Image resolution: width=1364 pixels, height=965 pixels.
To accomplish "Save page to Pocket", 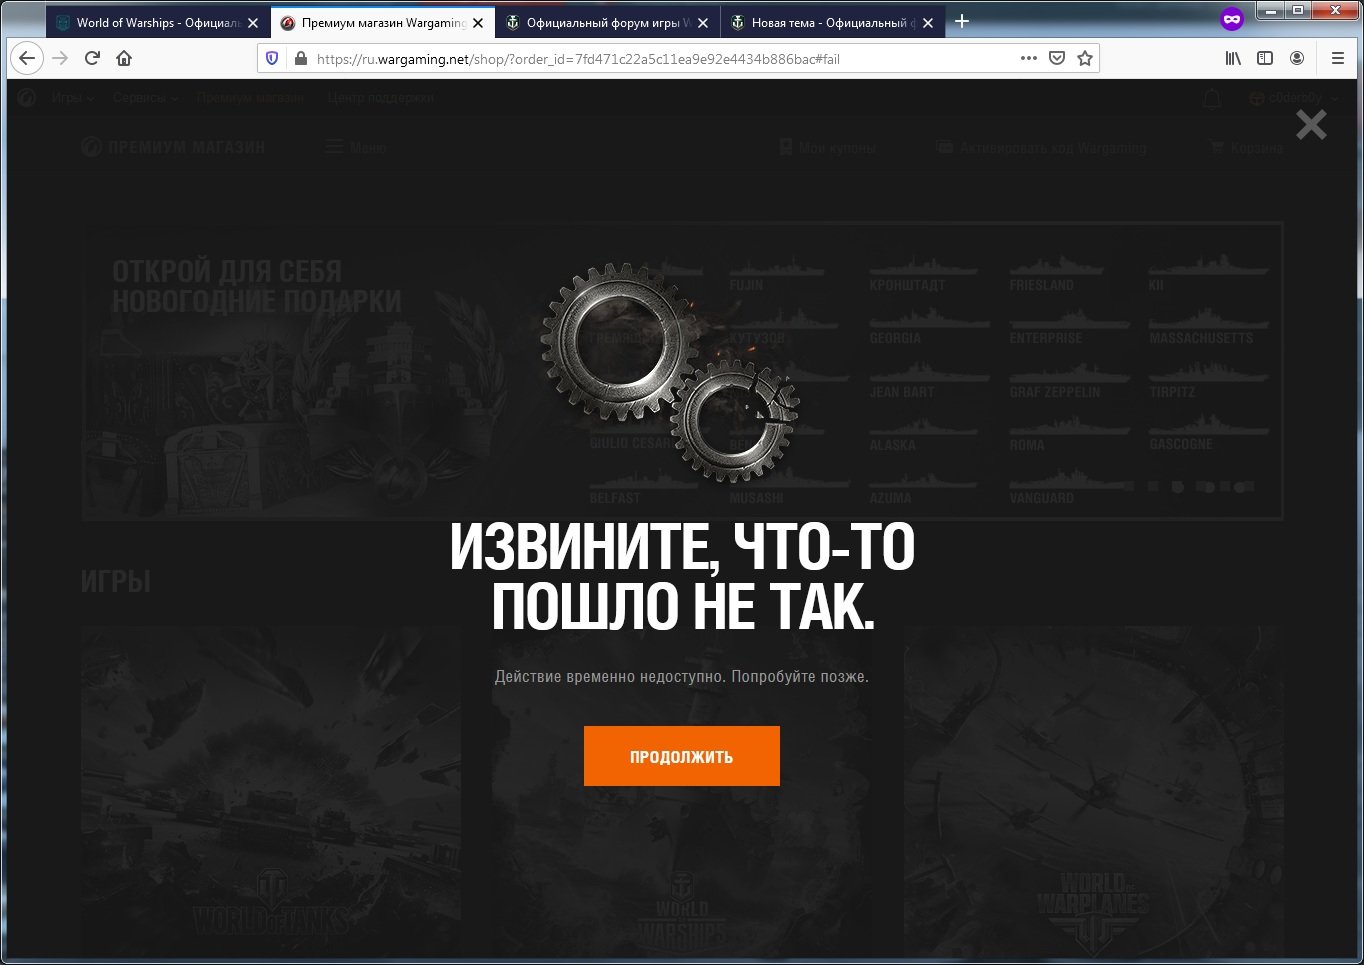I will click(1057, 58).
